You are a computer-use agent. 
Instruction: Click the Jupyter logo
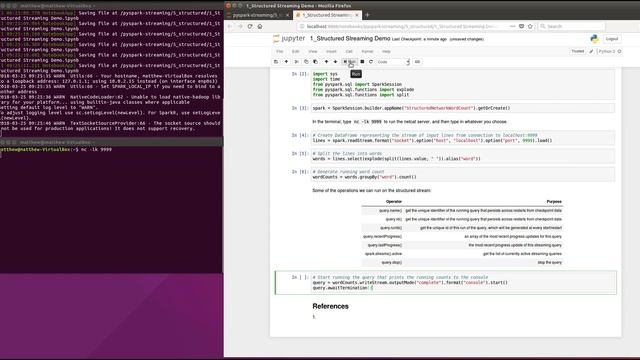pyautogui.click(x=289, y=38)
